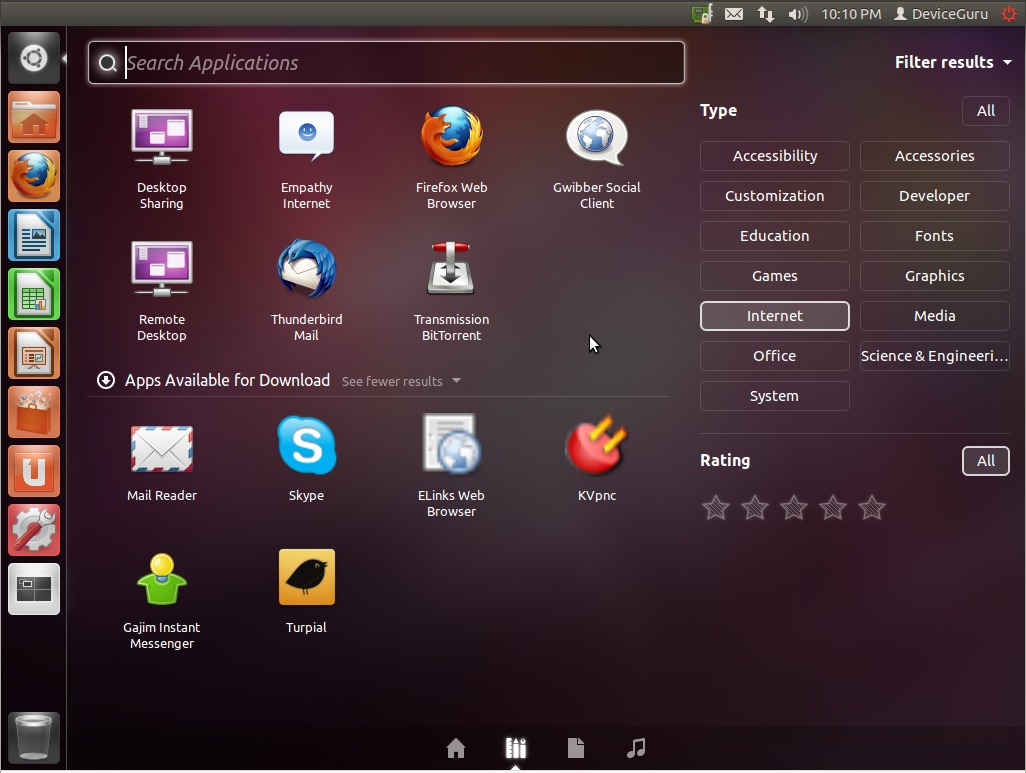
Task: Set rating filter to five stars
Action: 872,507
